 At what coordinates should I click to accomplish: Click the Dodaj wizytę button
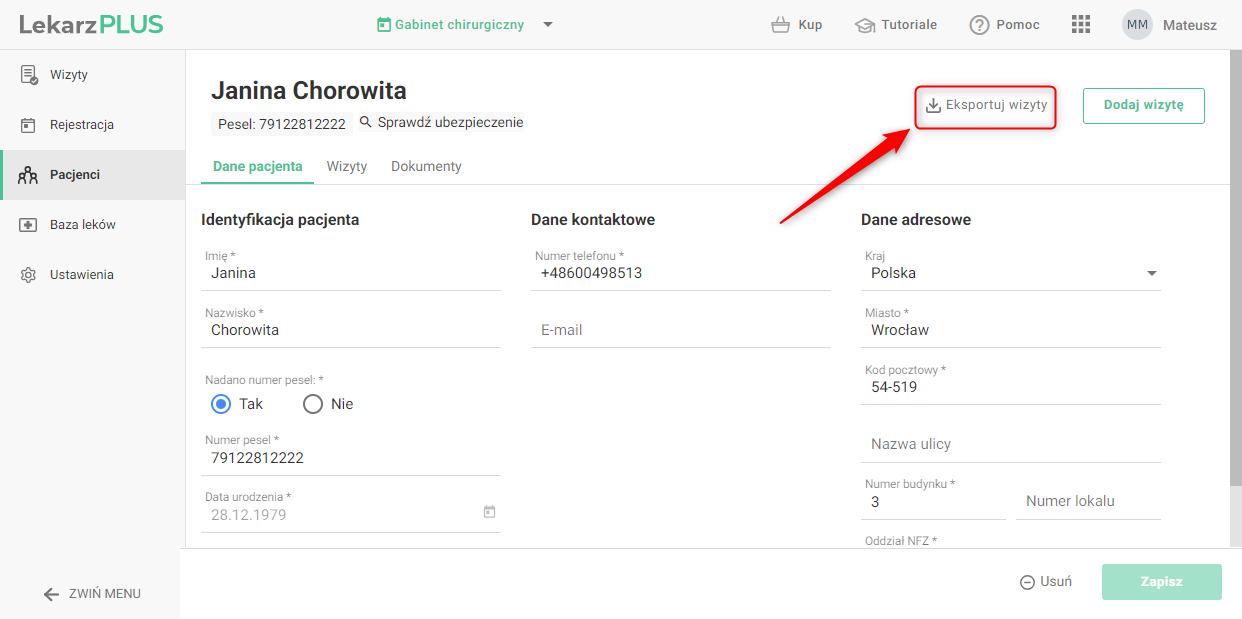pyautogui.click(x=1143, y=105)
